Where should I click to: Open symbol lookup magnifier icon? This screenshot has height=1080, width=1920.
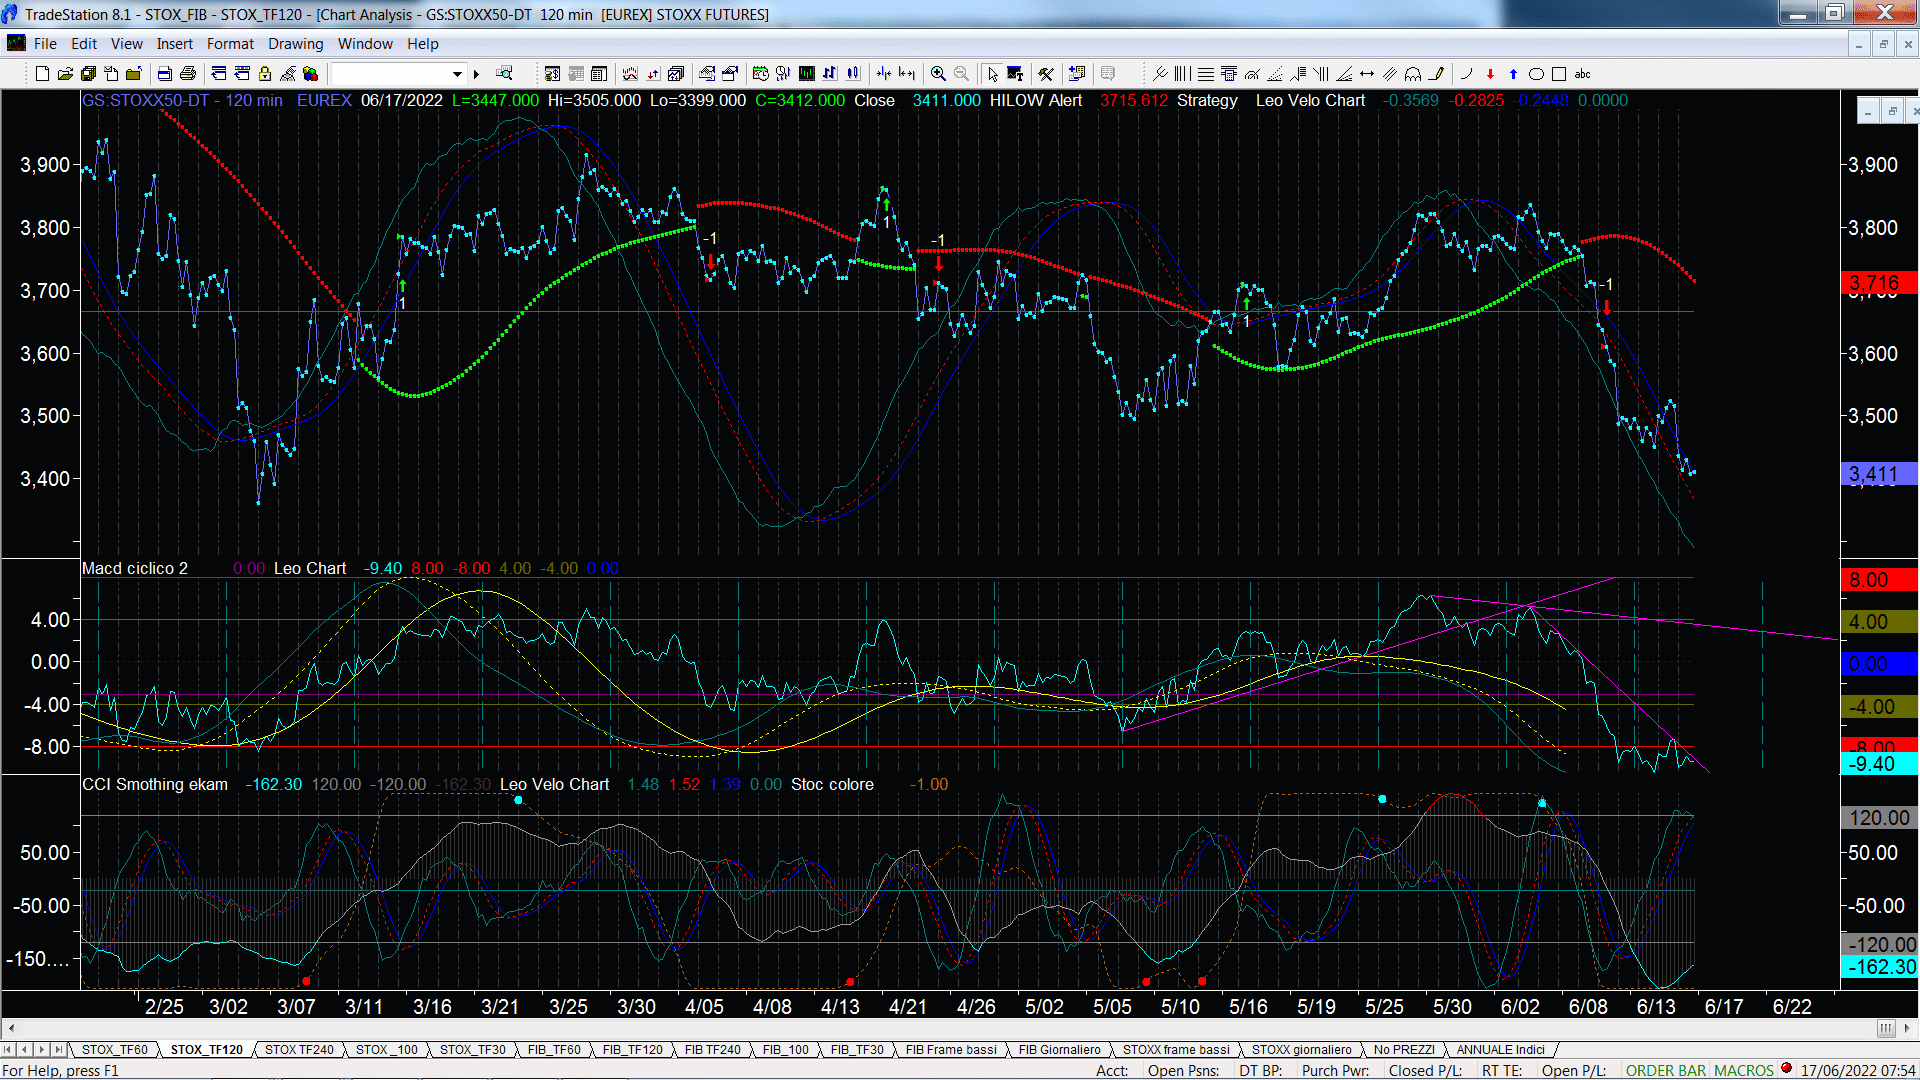pyautogui.click(x=504, y=74)
